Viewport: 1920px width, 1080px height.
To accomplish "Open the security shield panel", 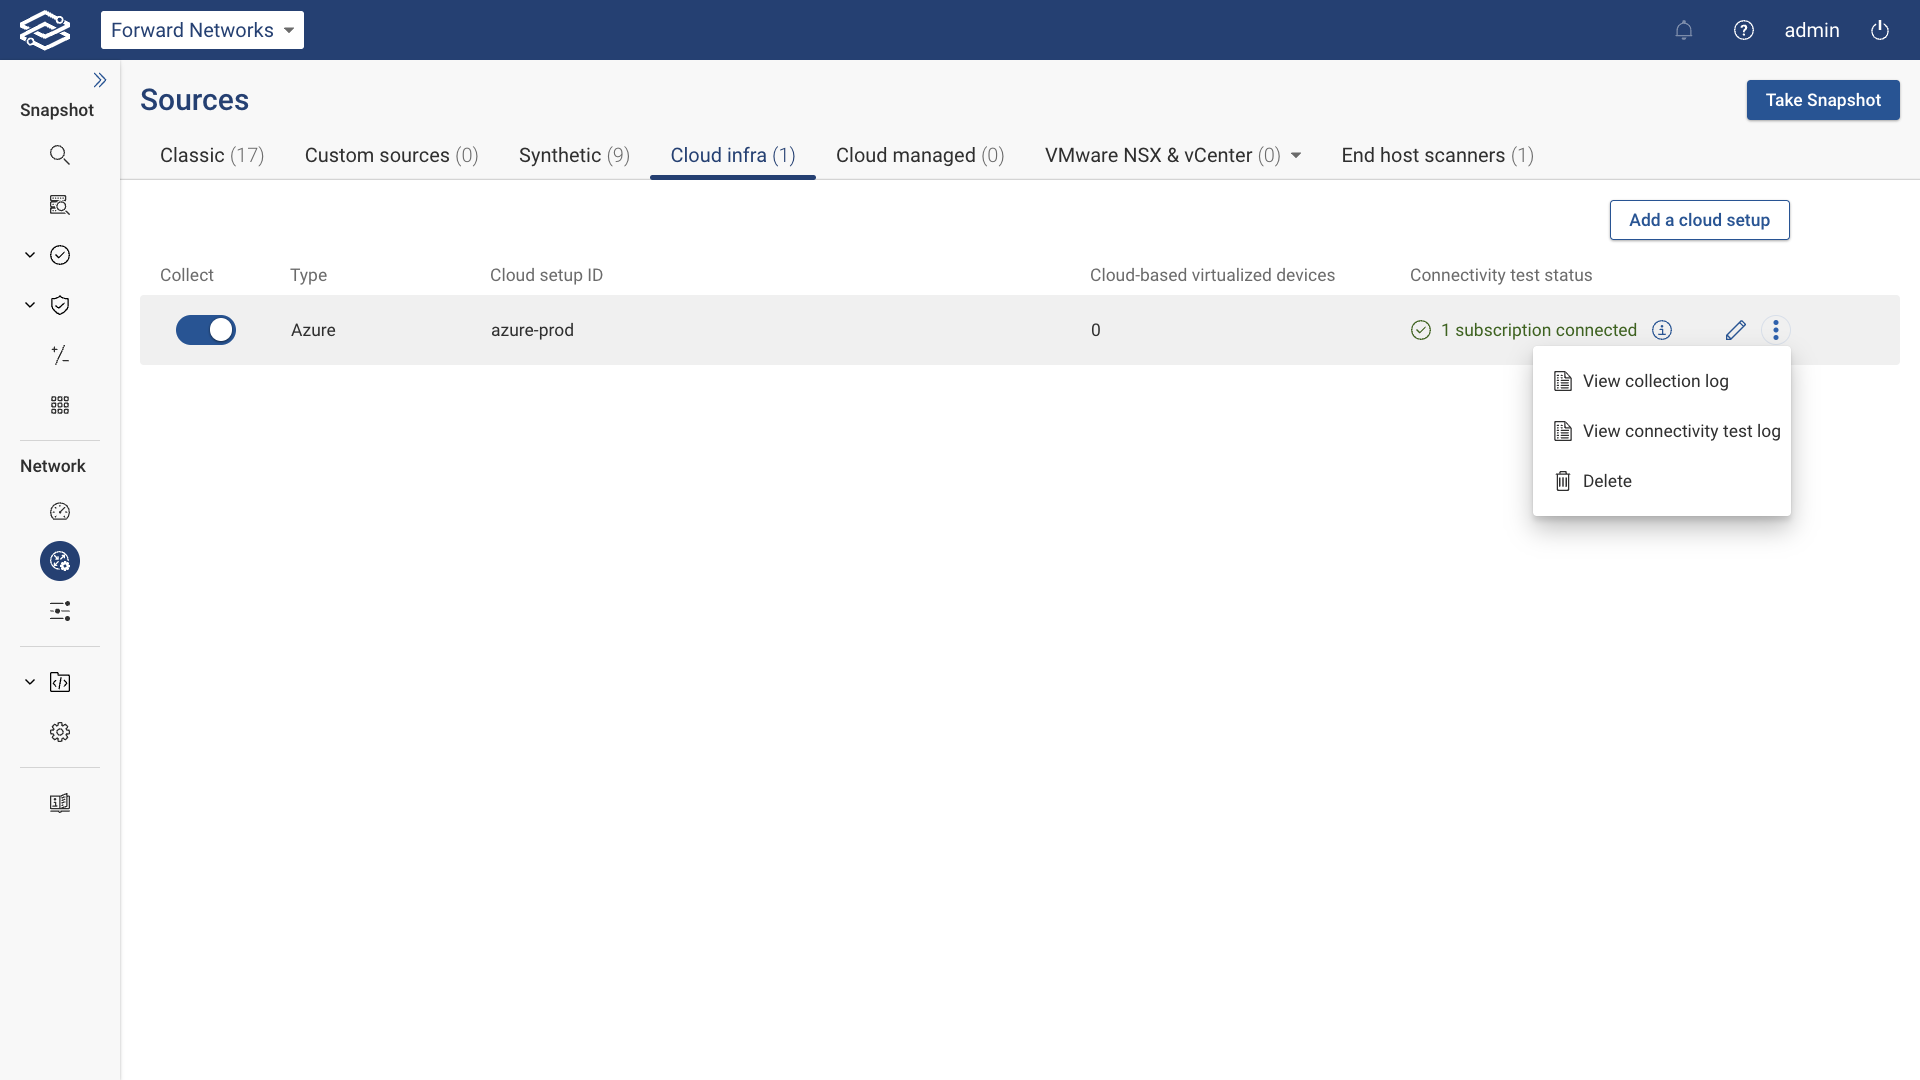I will [60, 305].
